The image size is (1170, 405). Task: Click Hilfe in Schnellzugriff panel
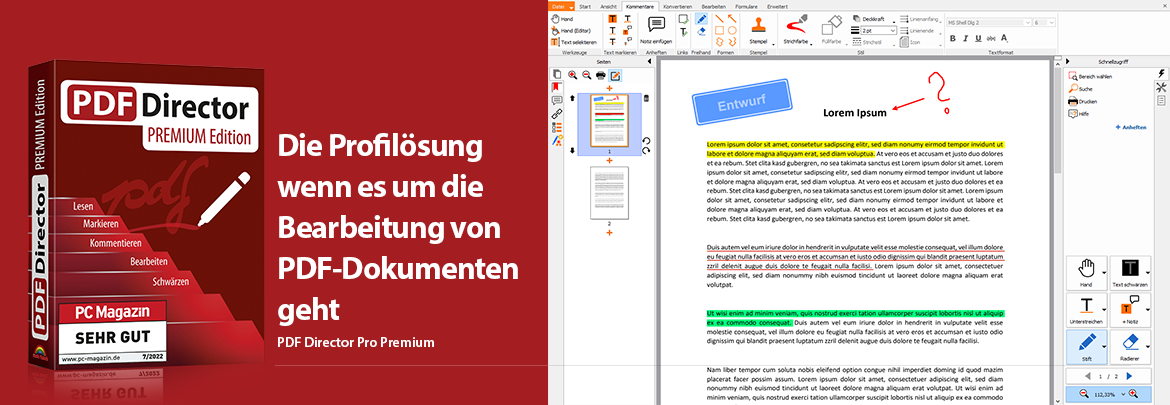1080,113
